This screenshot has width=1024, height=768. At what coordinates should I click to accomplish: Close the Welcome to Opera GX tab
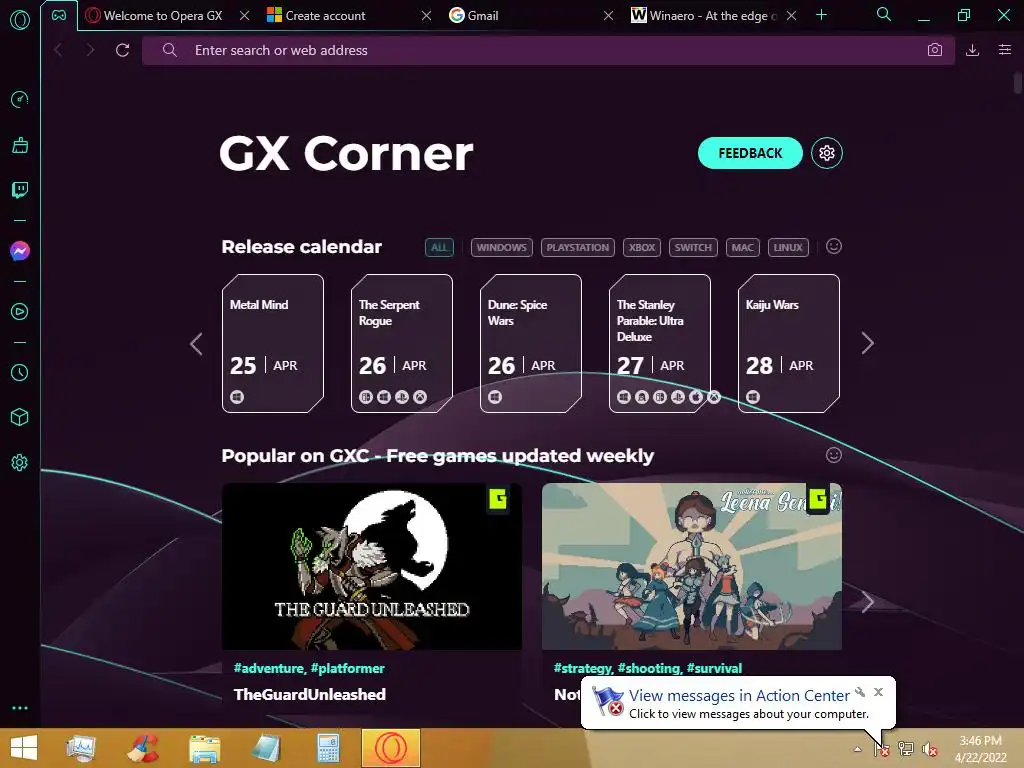point(244,16)
